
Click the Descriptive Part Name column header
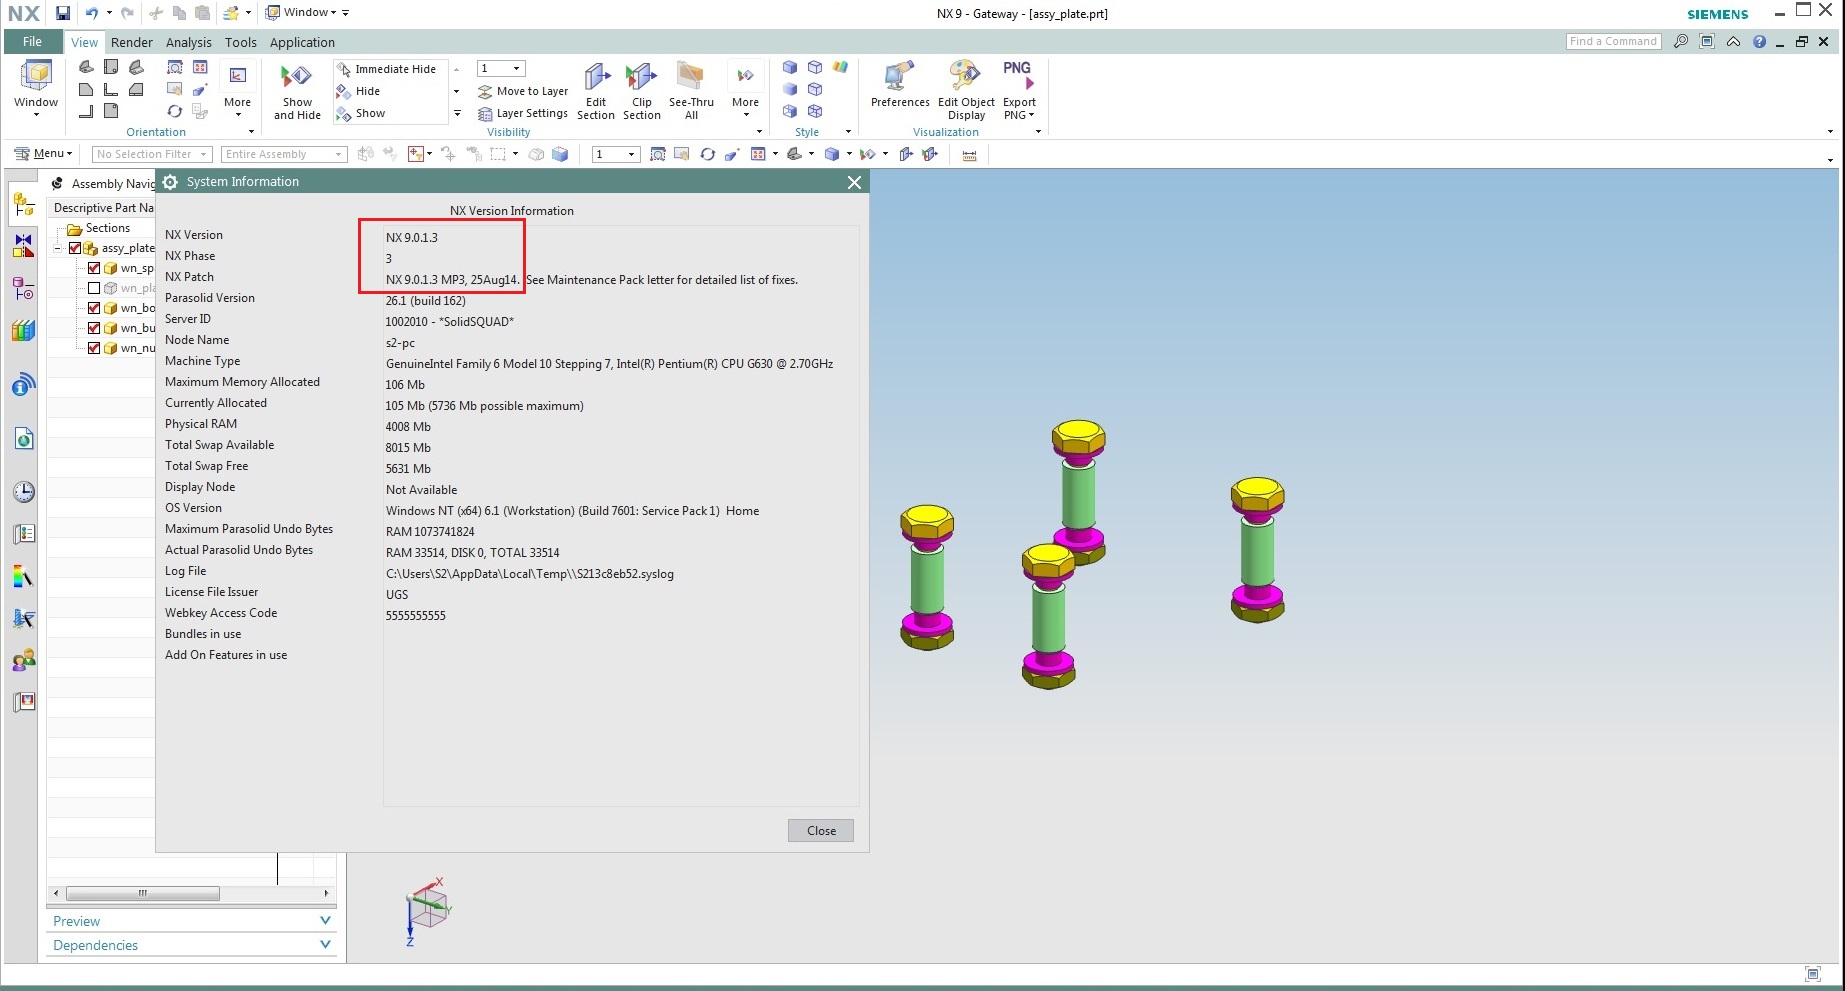coord(102,208)
